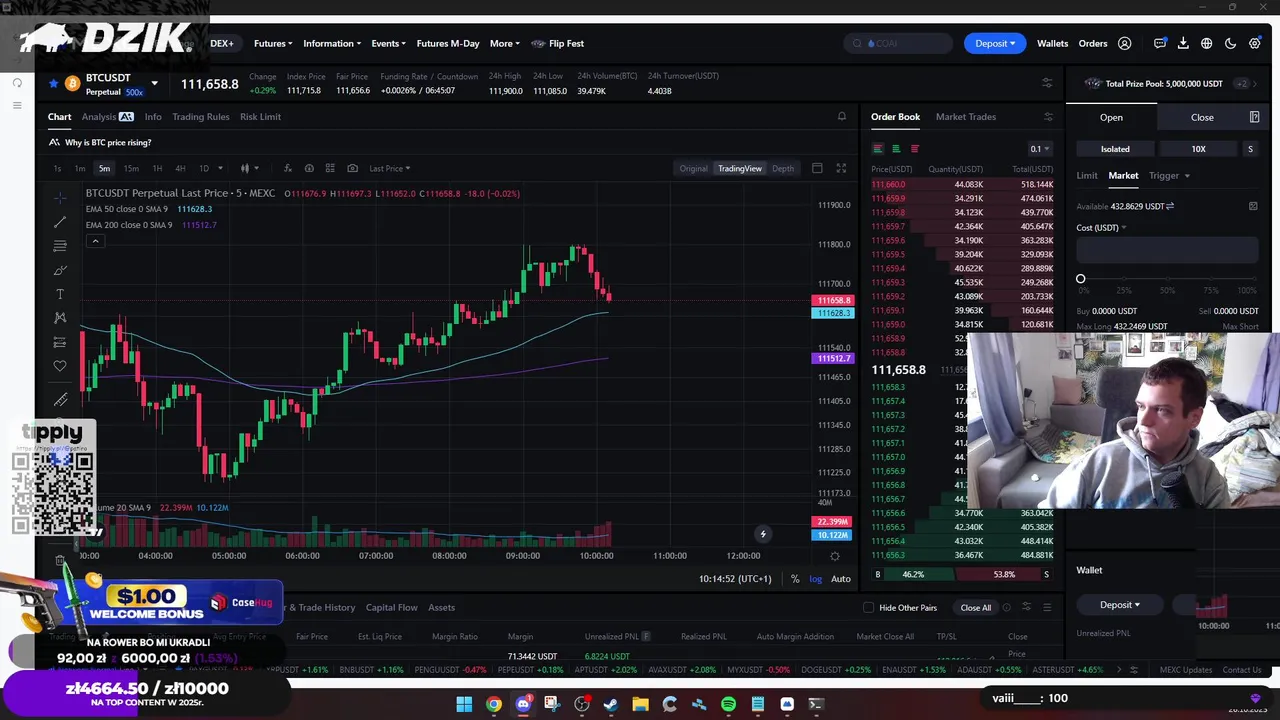Click the favorite star for BTCUSDT
1280x720 pixels.
click(53, 84)
